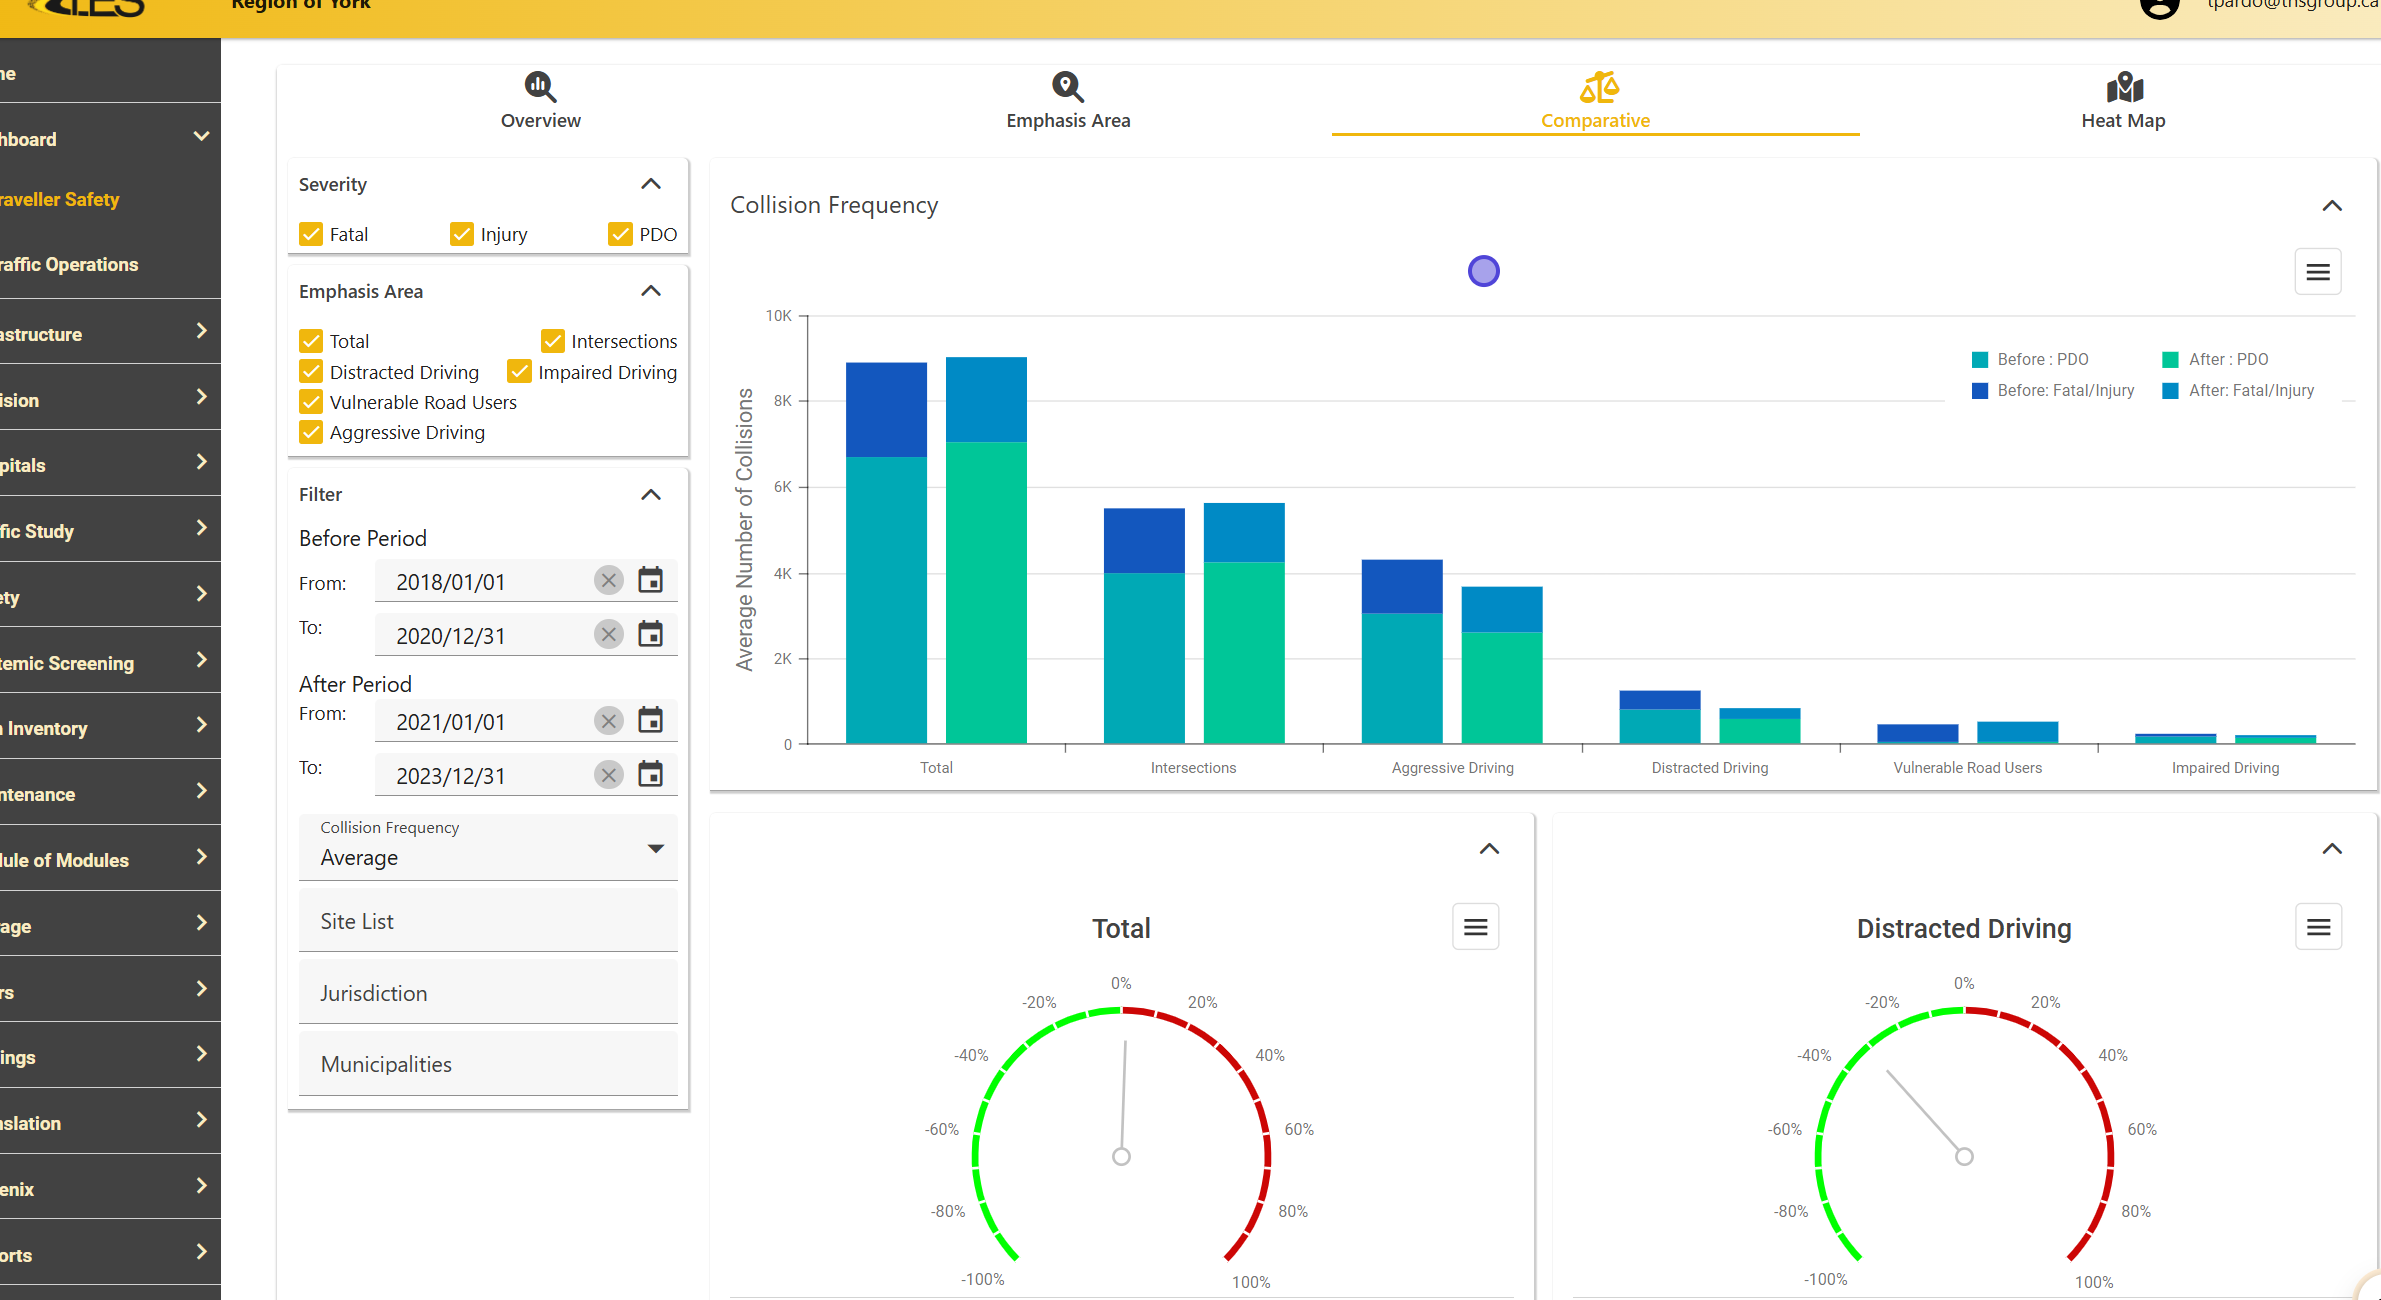Click the user account avatar icon
Viewport: 2381px width, 1300px height.
click(2159, 8)
